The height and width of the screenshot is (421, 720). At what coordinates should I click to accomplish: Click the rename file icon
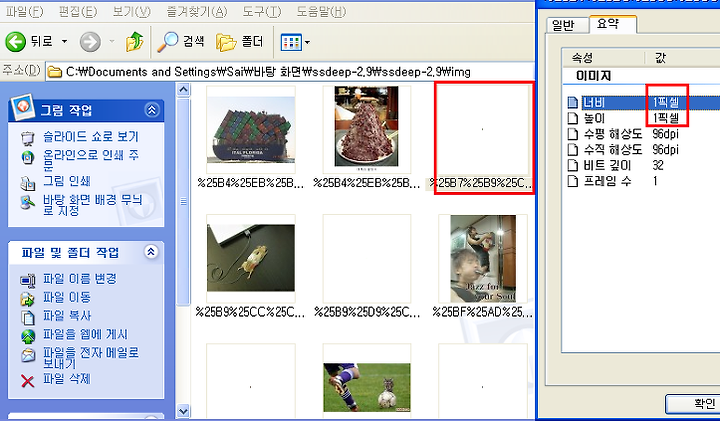[28, 280]
